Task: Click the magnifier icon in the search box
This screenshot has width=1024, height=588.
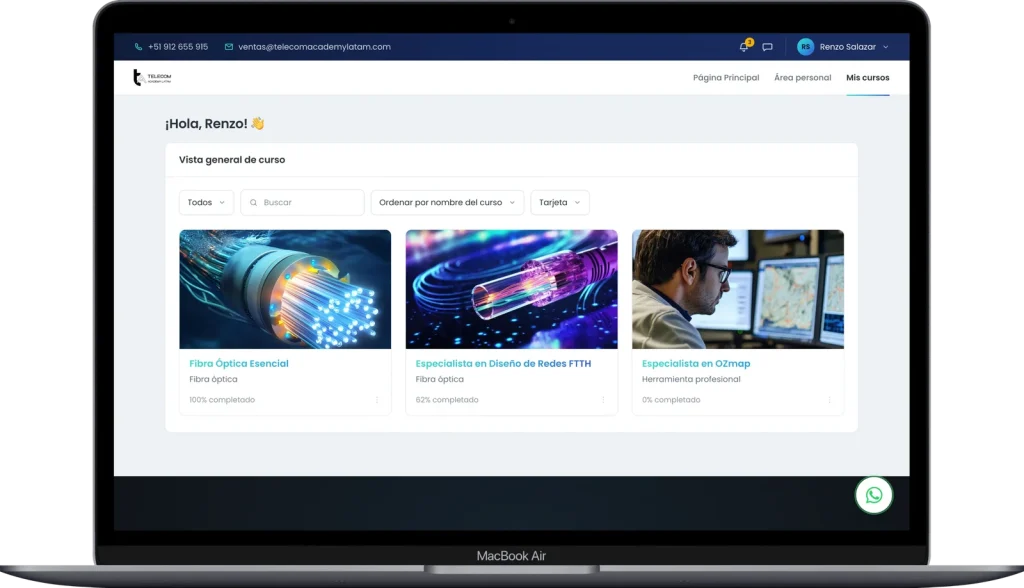Action: coord(253,203)
